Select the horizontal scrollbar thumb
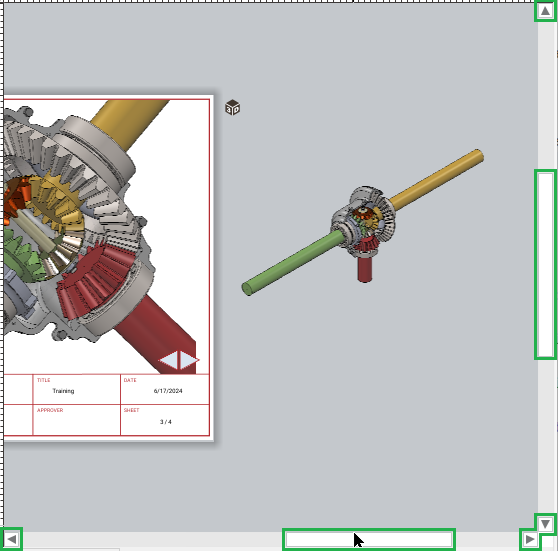The height and width of the screenshot is (551, 558). coord(369,540)
